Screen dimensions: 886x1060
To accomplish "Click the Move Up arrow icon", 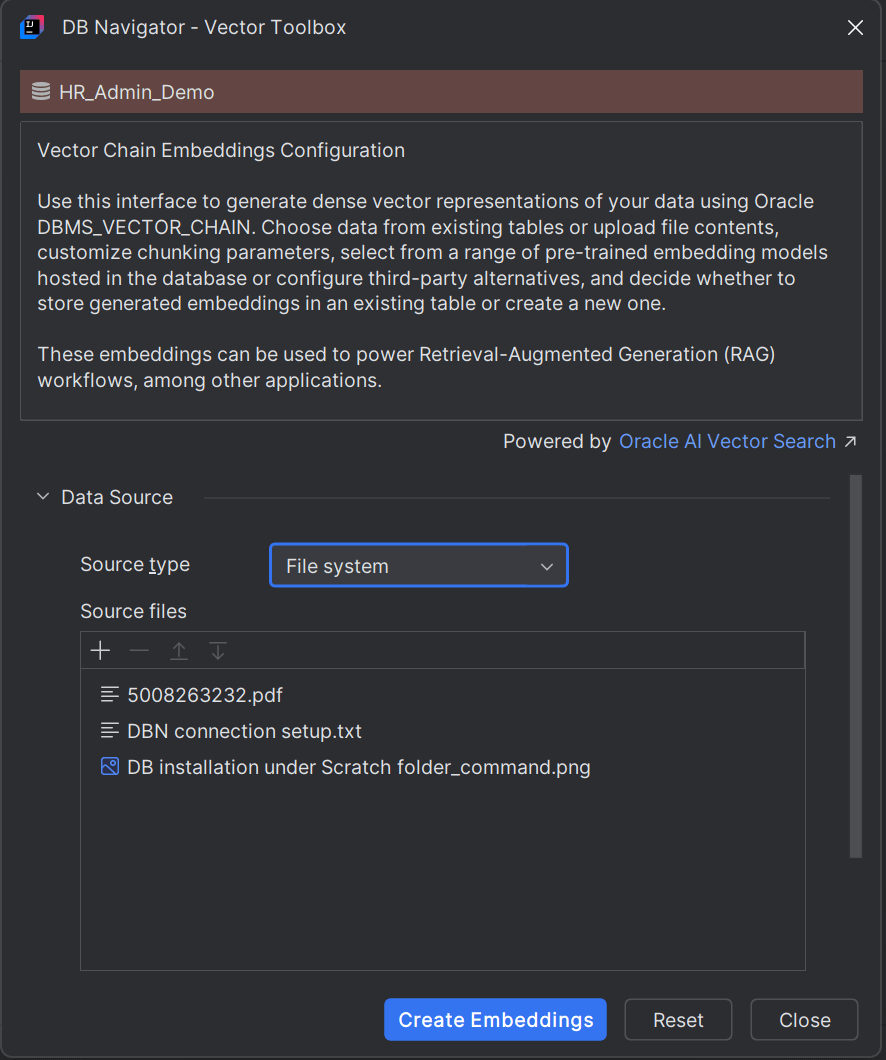I will [x=179, y=650].
